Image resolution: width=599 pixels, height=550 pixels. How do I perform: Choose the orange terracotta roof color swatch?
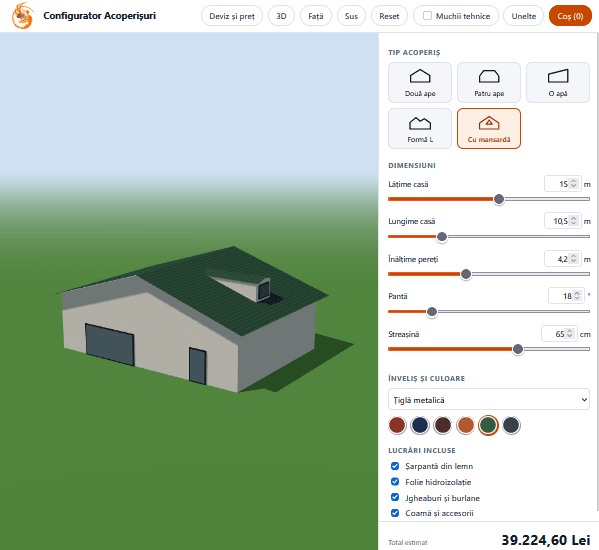tap(465, 425)
